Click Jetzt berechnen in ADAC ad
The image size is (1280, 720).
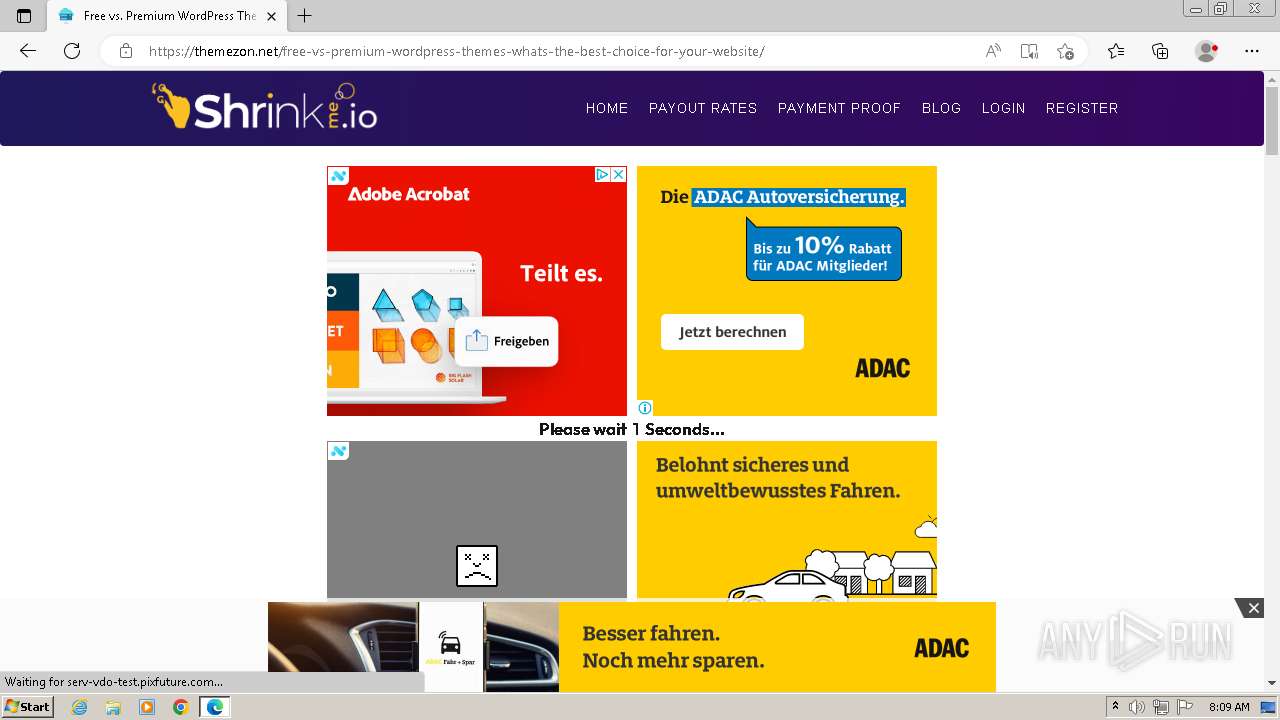point(732,332)
